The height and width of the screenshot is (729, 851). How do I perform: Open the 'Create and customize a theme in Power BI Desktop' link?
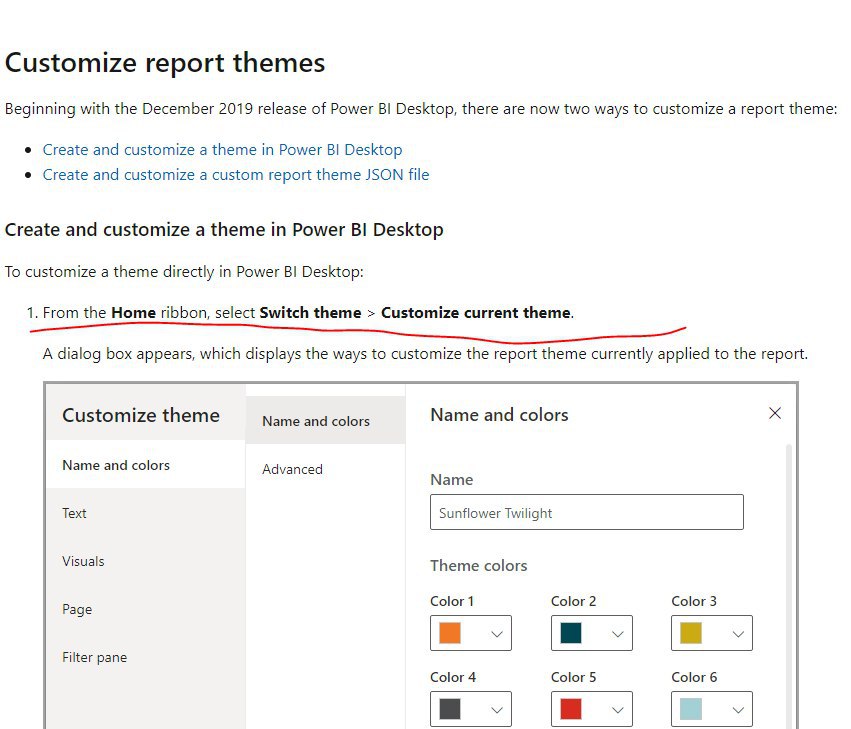pyautogui.click(x=223, y=150)
